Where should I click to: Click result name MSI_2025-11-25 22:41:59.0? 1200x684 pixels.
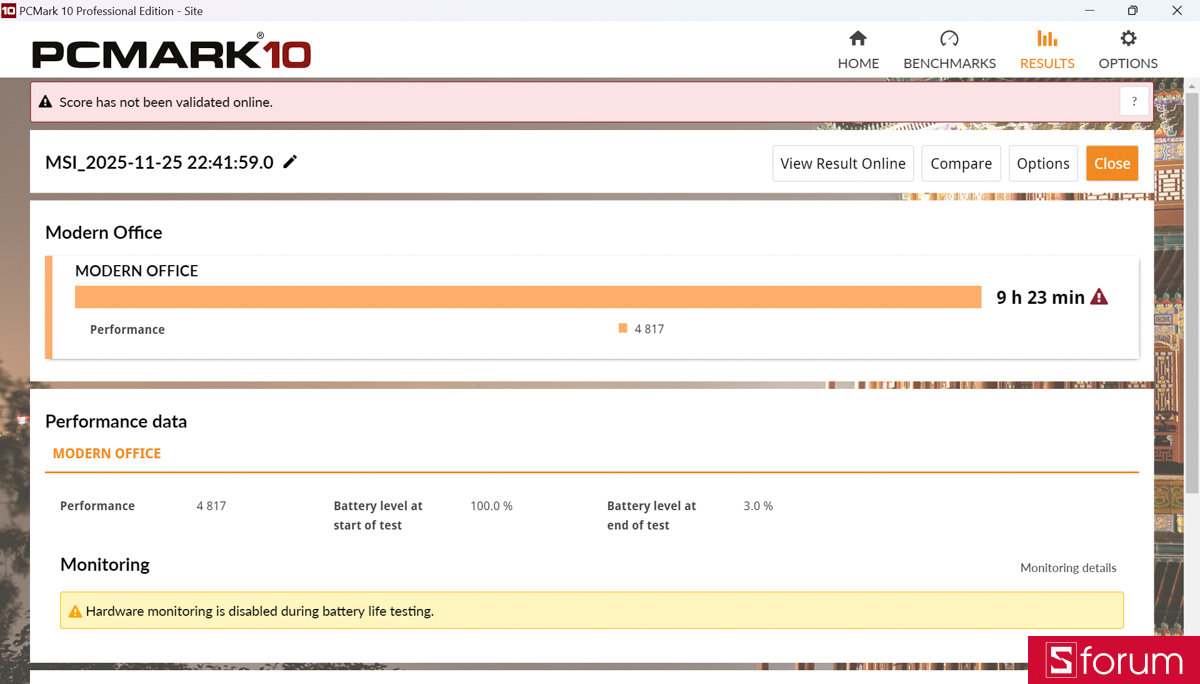click(159, 162)
